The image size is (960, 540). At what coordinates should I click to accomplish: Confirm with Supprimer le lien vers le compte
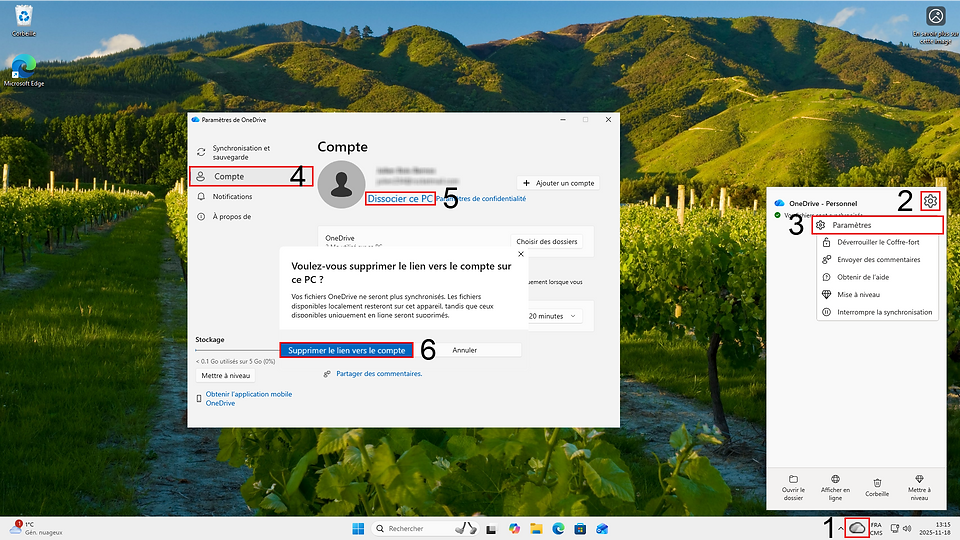click(347, 350)
